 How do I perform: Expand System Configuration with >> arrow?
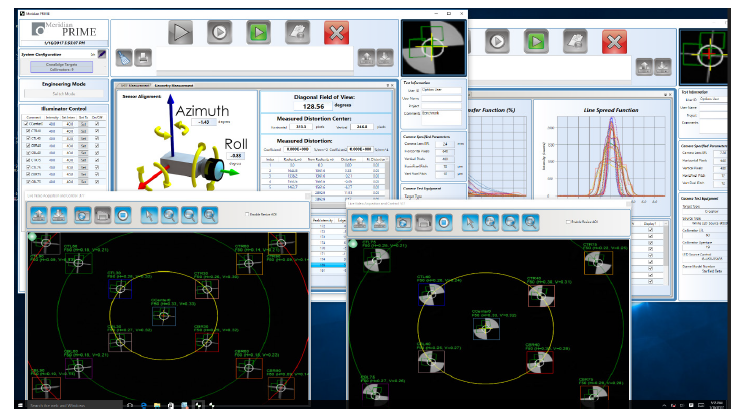[93, 54]
